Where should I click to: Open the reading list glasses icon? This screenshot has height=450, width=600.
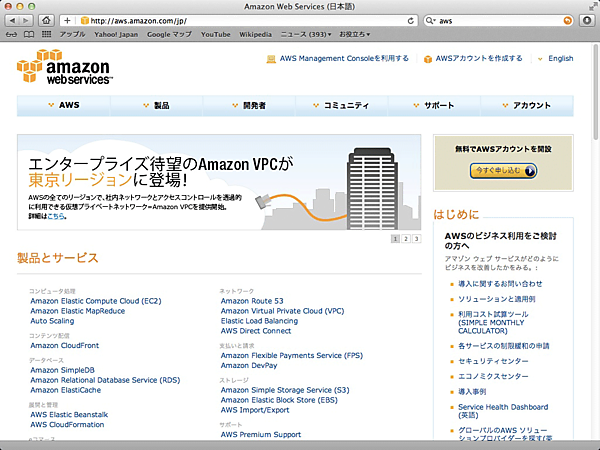point(11,33)
